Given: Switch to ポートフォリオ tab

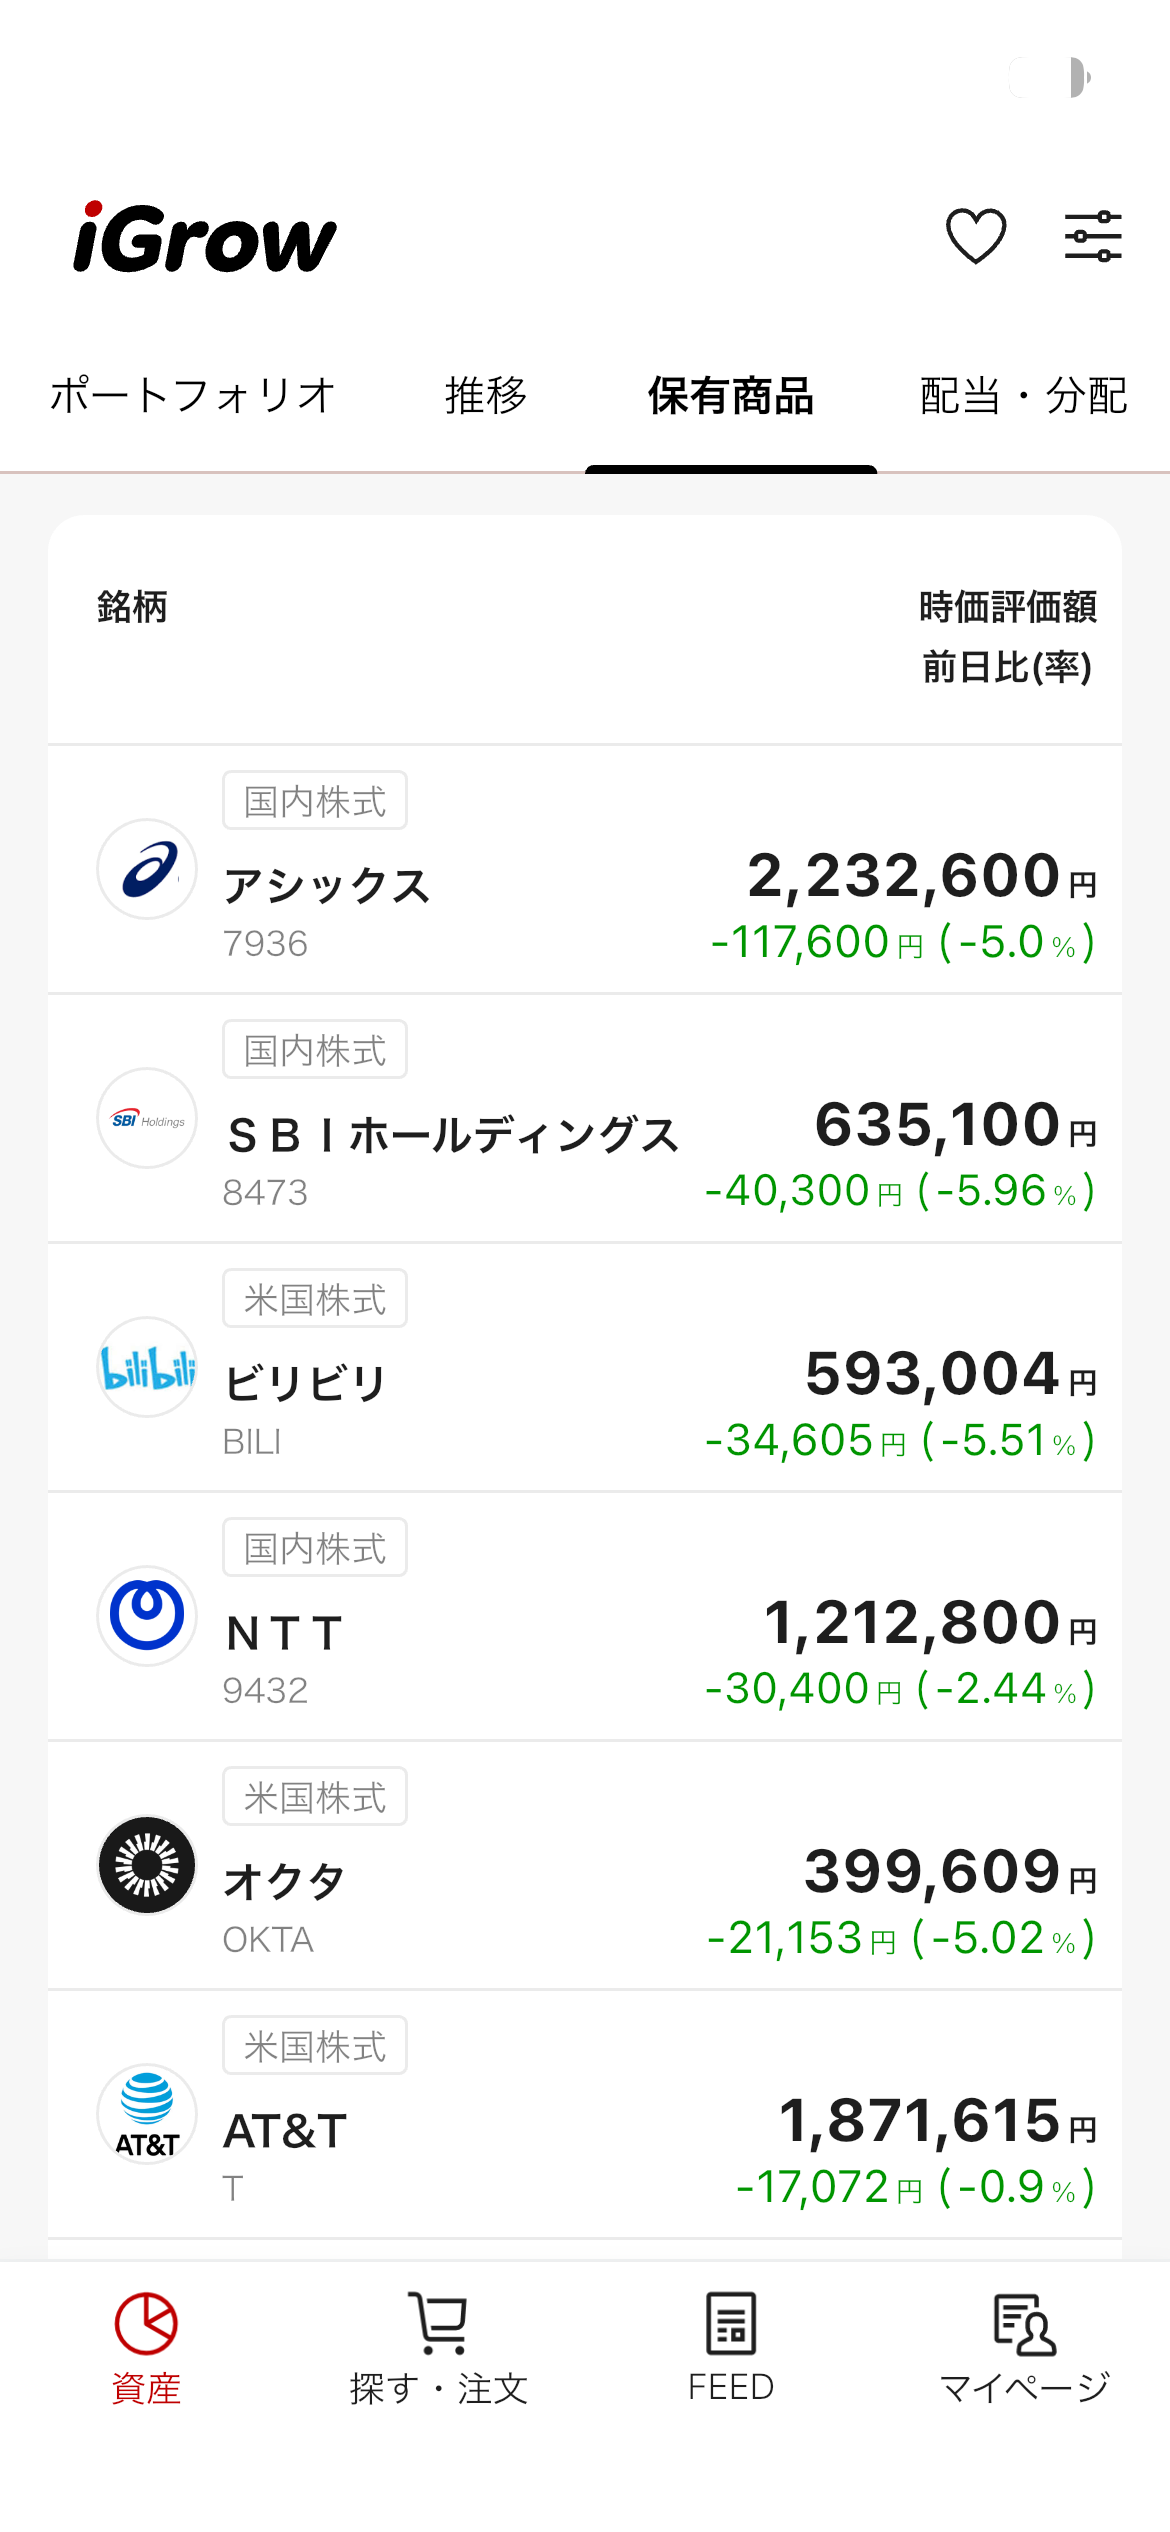Looking at the screenshot, I should [x=193, y=396].
